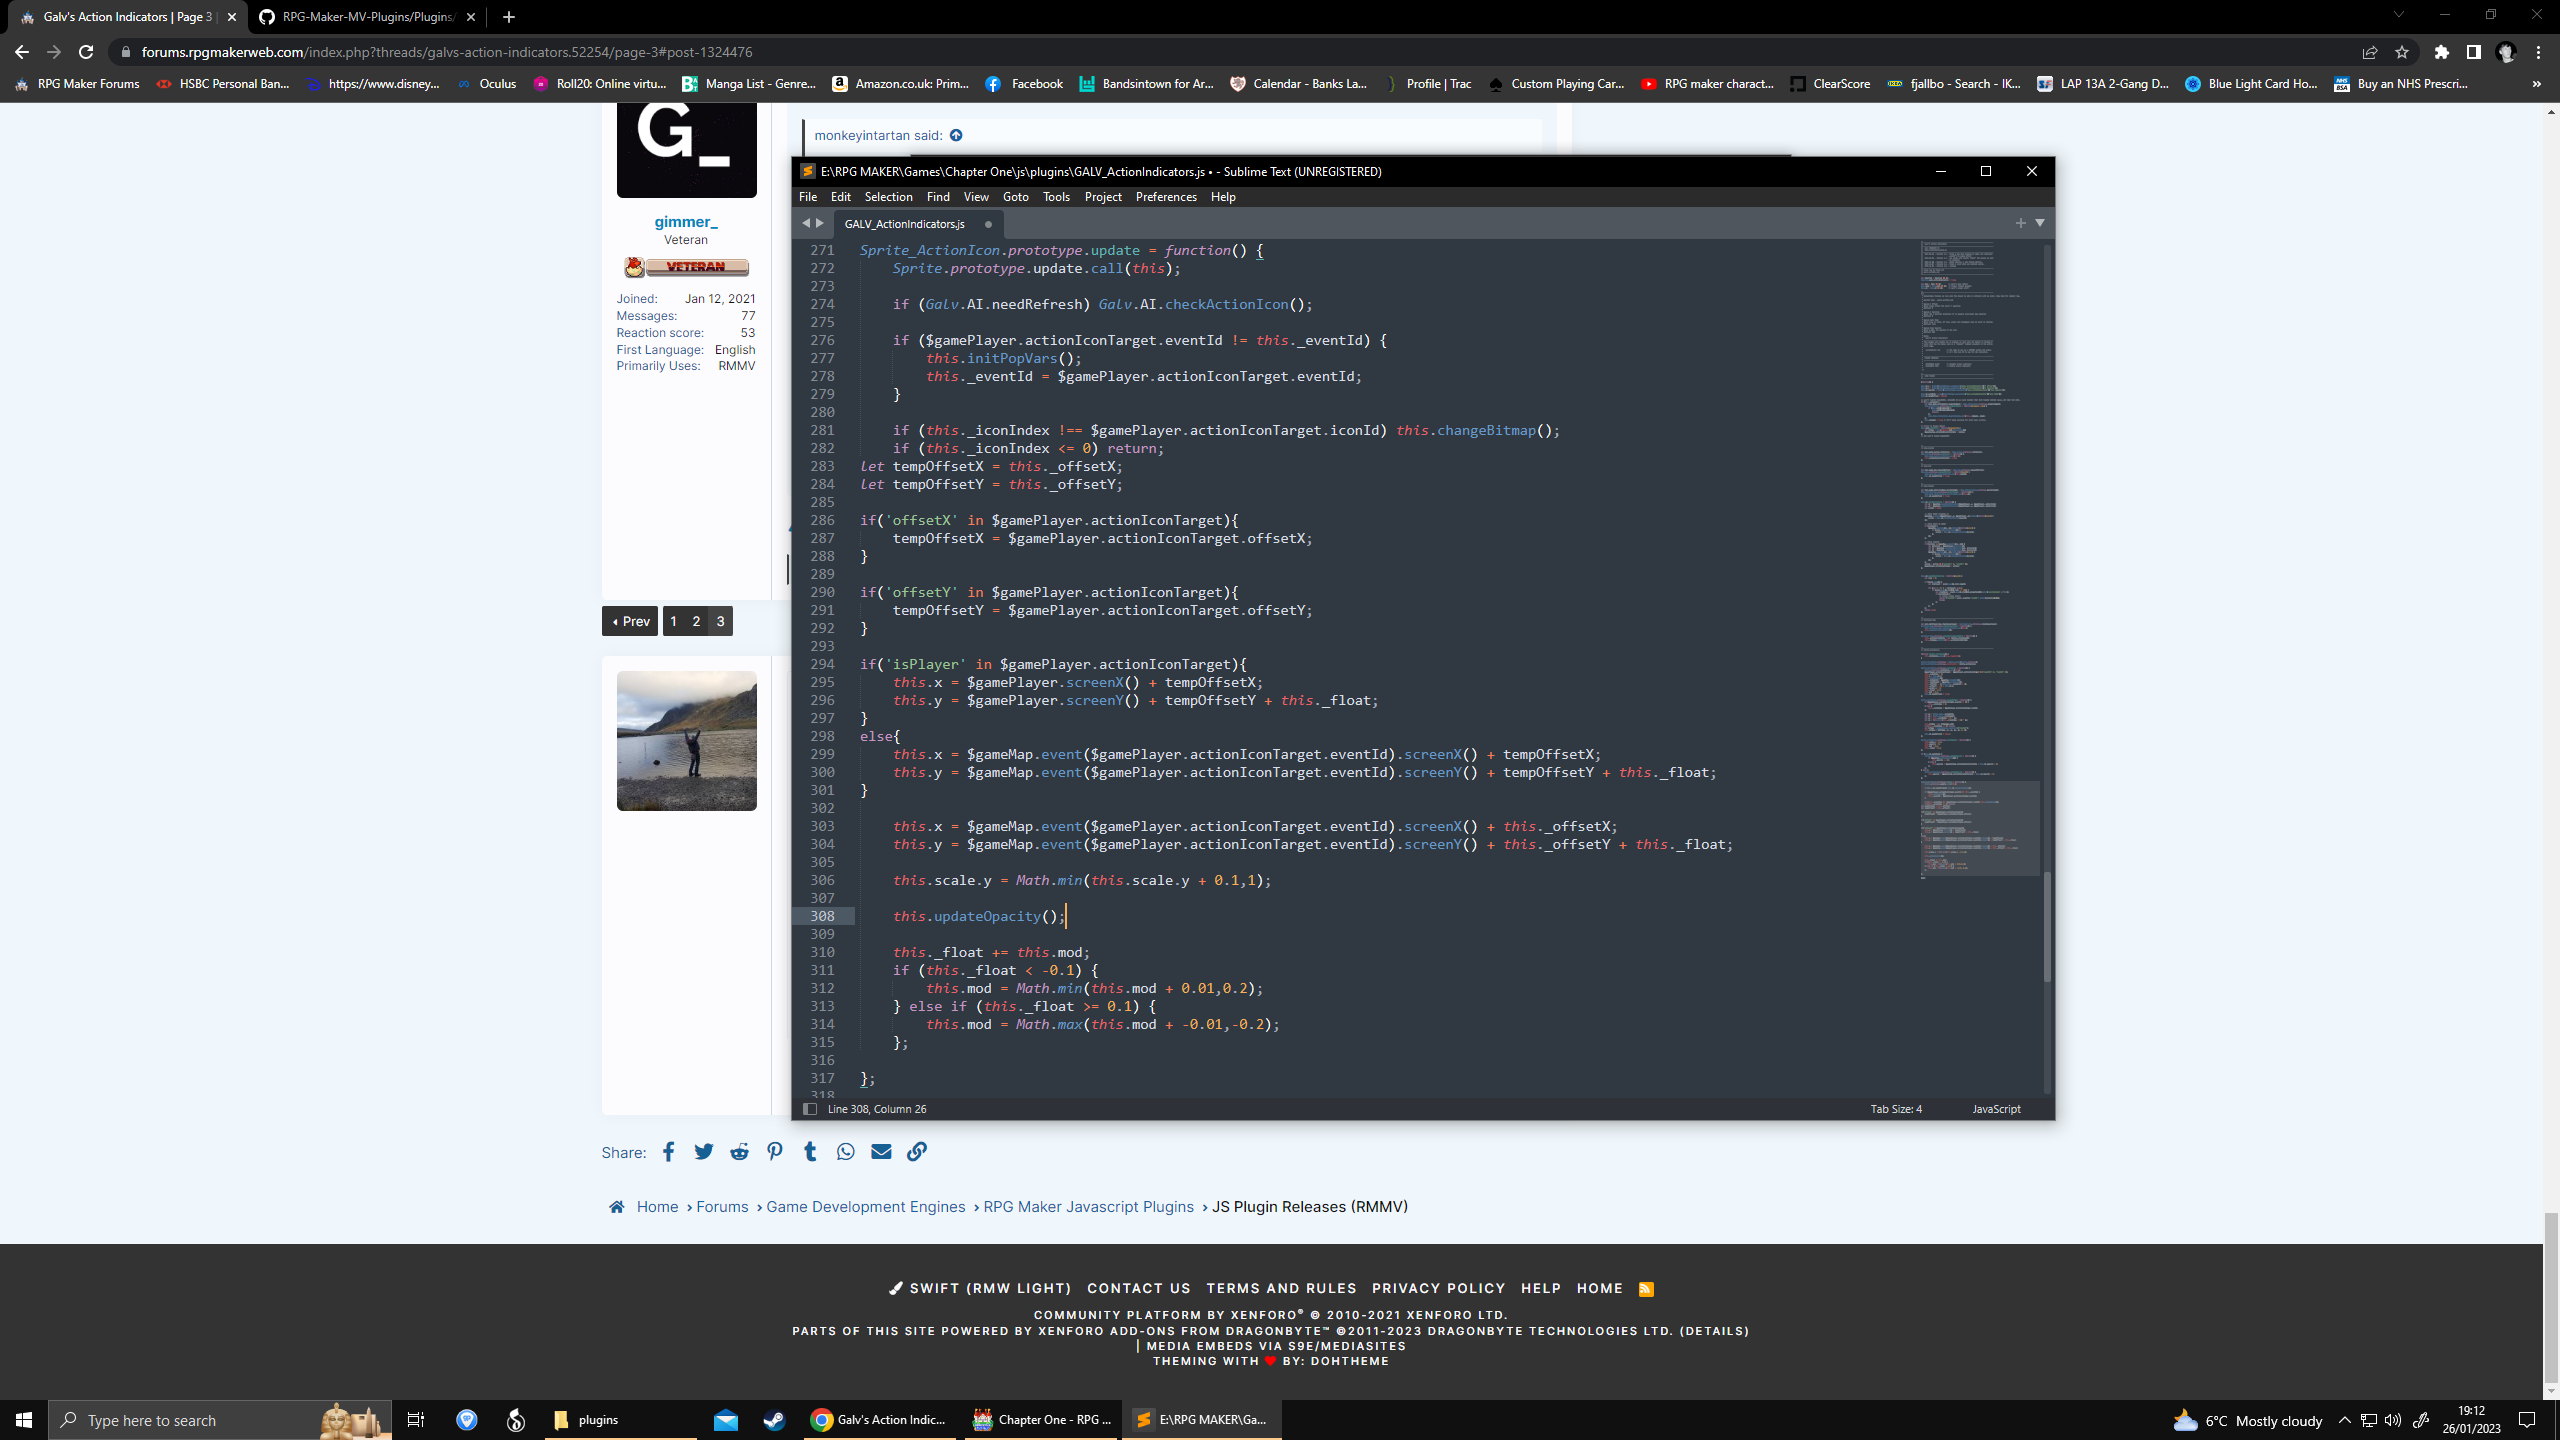
Task: Copy post link with chain icon
Action: point(917,1152)
